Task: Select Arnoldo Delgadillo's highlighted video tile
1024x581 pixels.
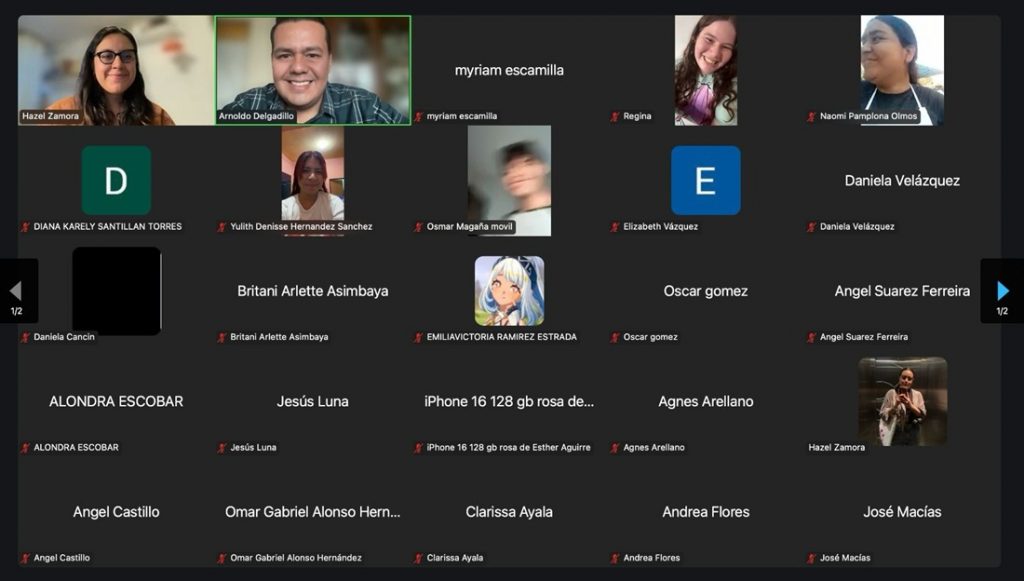Action: (313, 70)
